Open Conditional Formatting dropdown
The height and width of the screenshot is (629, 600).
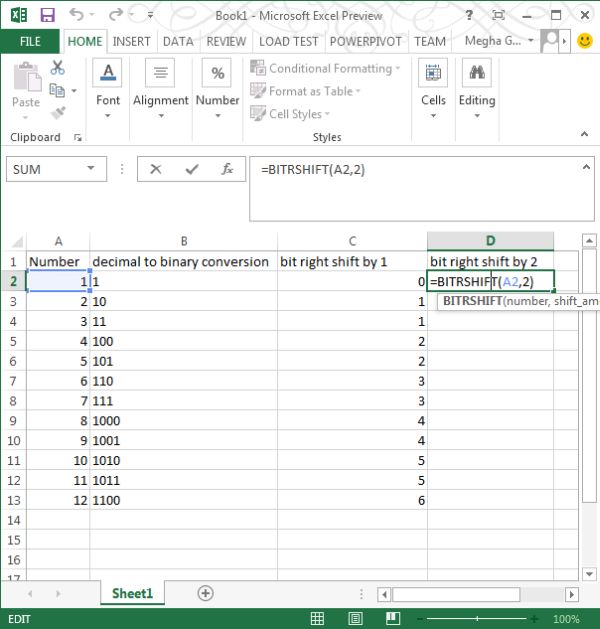point(325,68)
